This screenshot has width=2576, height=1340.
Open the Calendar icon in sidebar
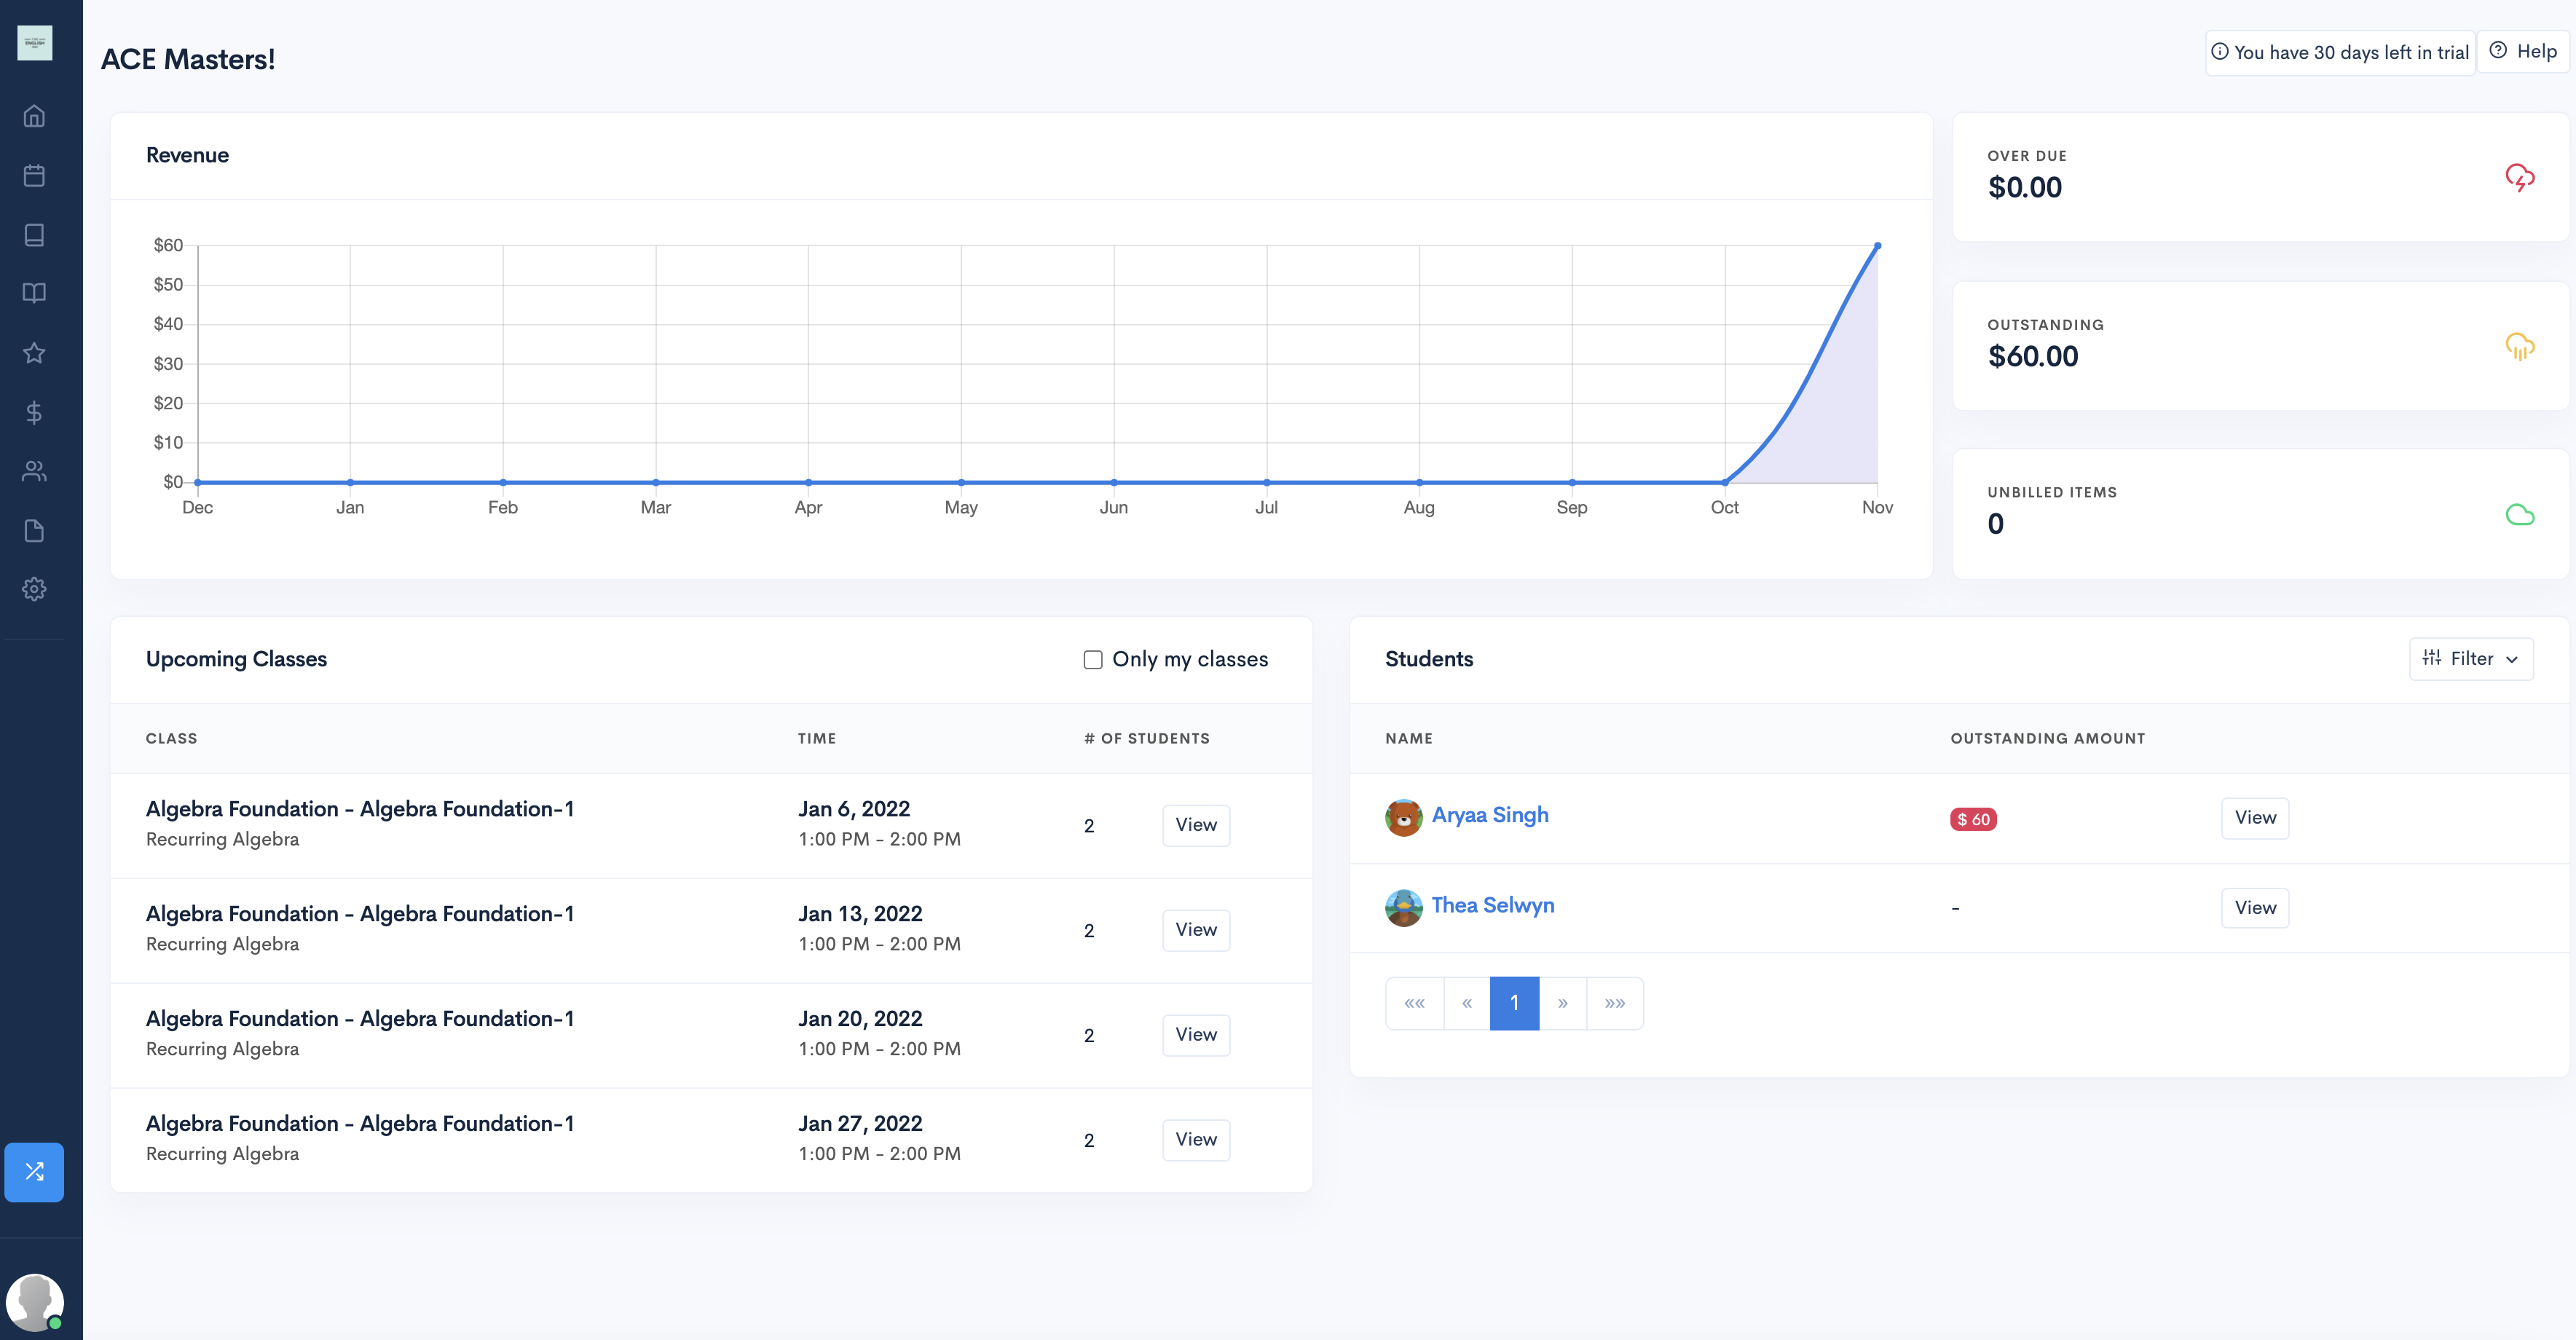coord(34,175)
